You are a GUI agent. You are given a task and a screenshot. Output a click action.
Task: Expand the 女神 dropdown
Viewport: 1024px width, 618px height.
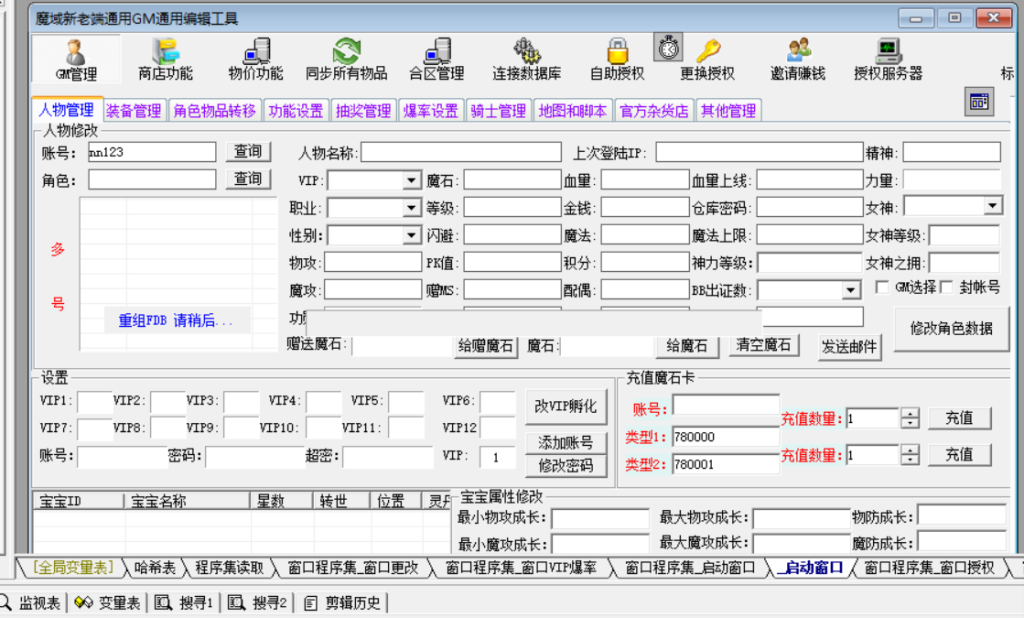pyautogui.click(x=993, y=206)
